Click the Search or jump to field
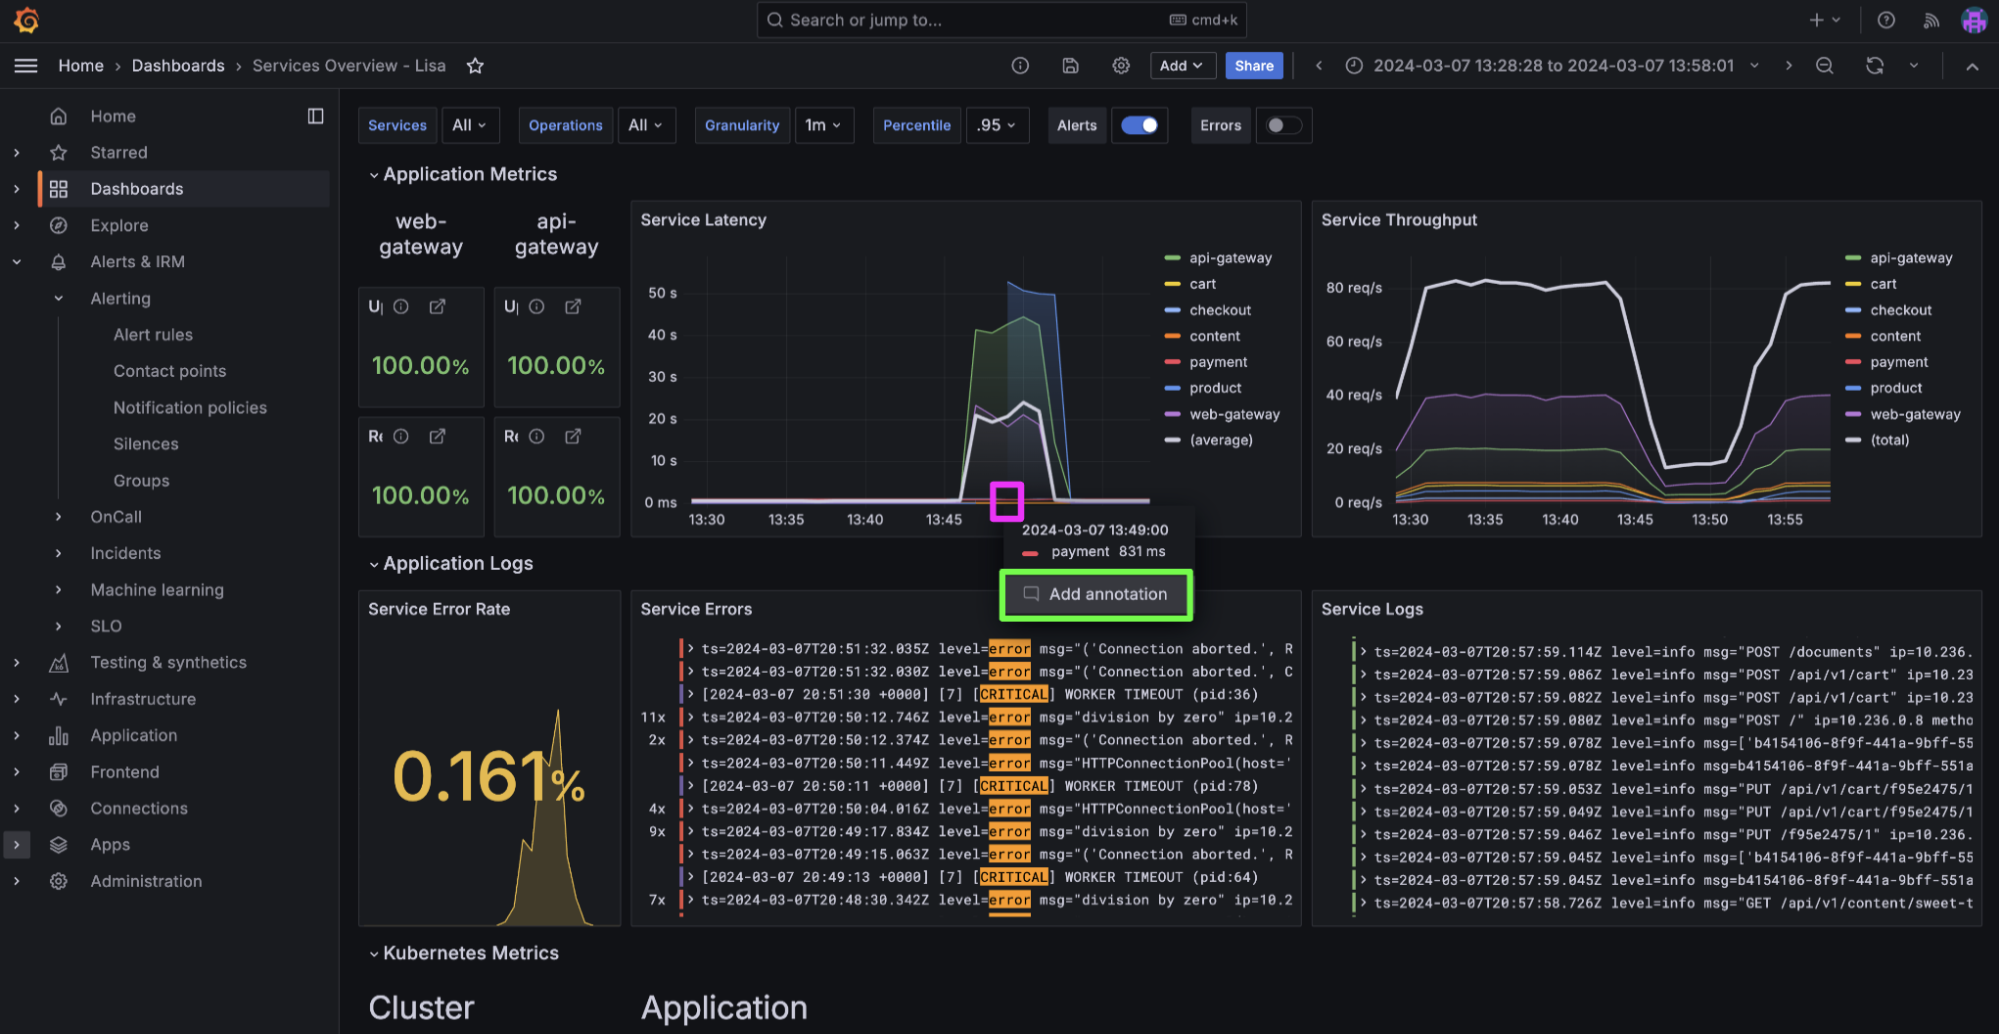1999x1034 pixels. click(x=1000, y=20)
